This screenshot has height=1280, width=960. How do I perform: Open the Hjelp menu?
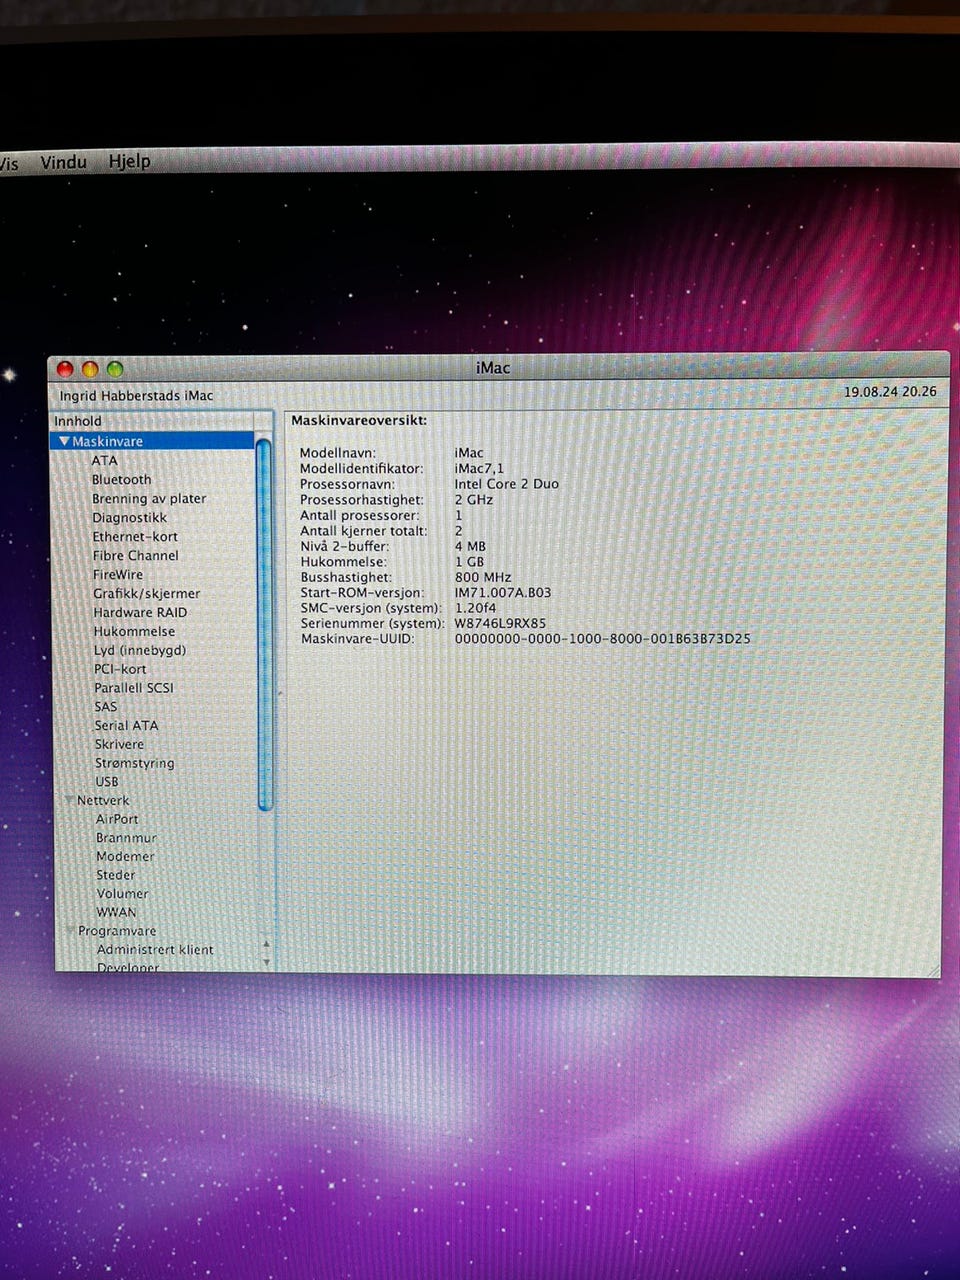129,161
